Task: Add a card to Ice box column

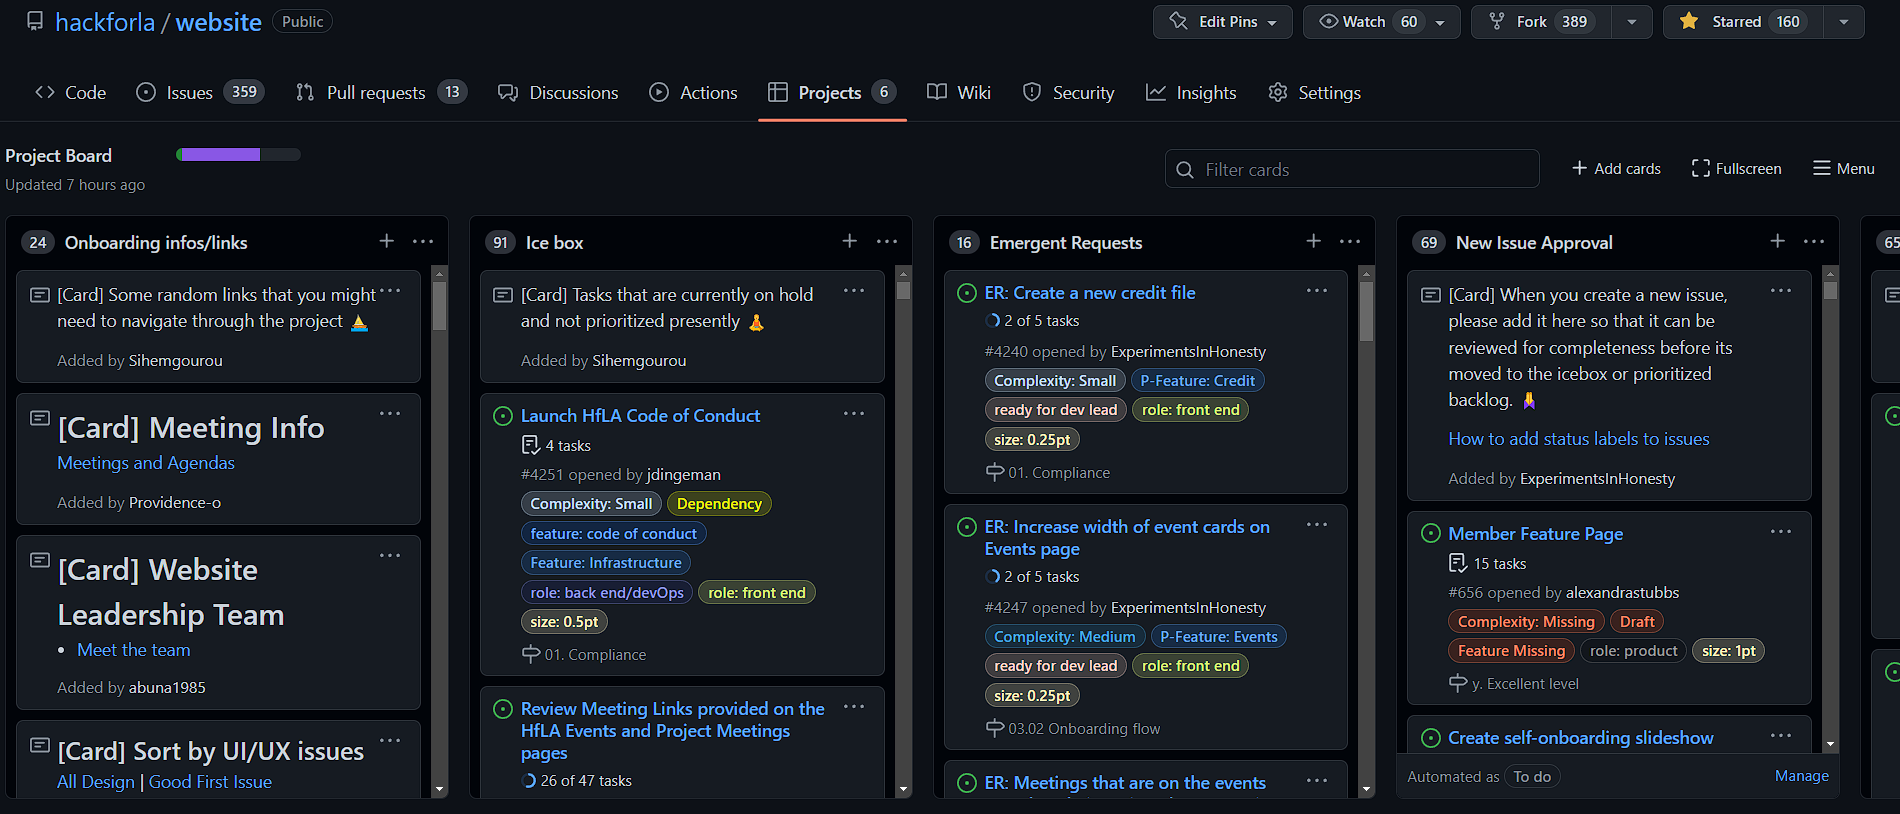Action: pyautogui.click(x=850, y=241)
